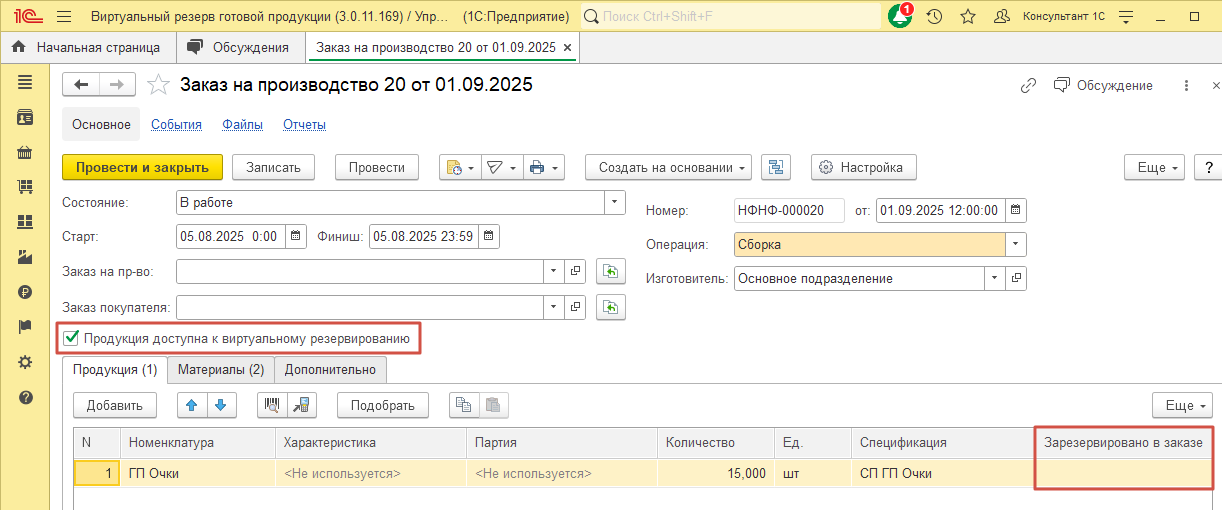The height and width of the screenshot is (510, 1222).
Task: Click the barcode search icon
Action: [x=271, y=405]
